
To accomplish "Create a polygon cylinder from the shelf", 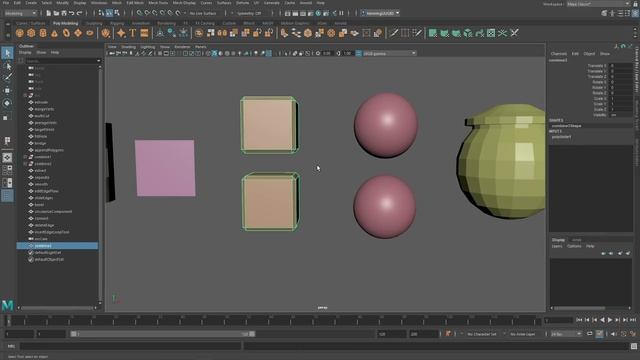I will pos(43,33).
